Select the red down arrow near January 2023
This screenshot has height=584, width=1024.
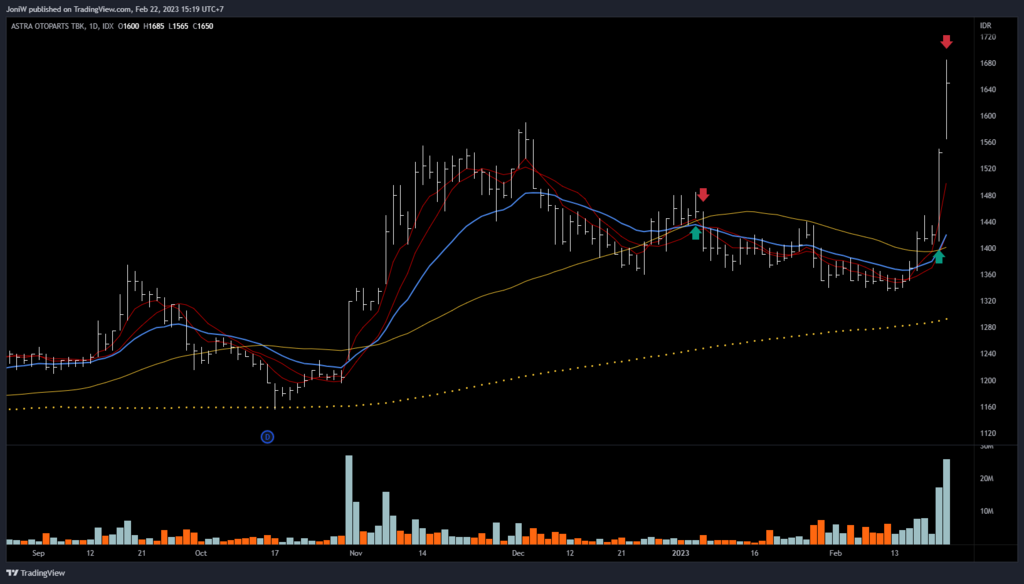pyautogui.click(x=703, y=194)
